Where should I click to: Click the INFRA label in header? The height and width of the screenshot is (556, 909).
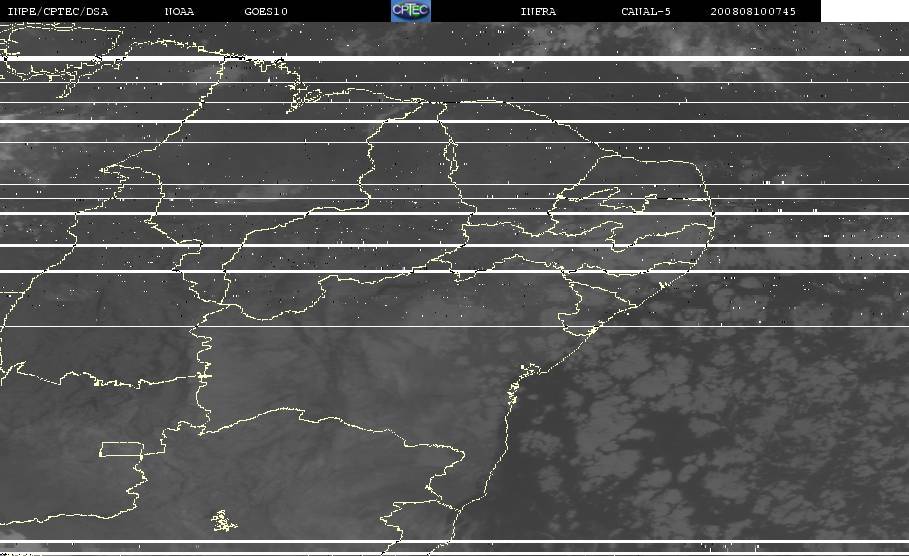point(538,12)
